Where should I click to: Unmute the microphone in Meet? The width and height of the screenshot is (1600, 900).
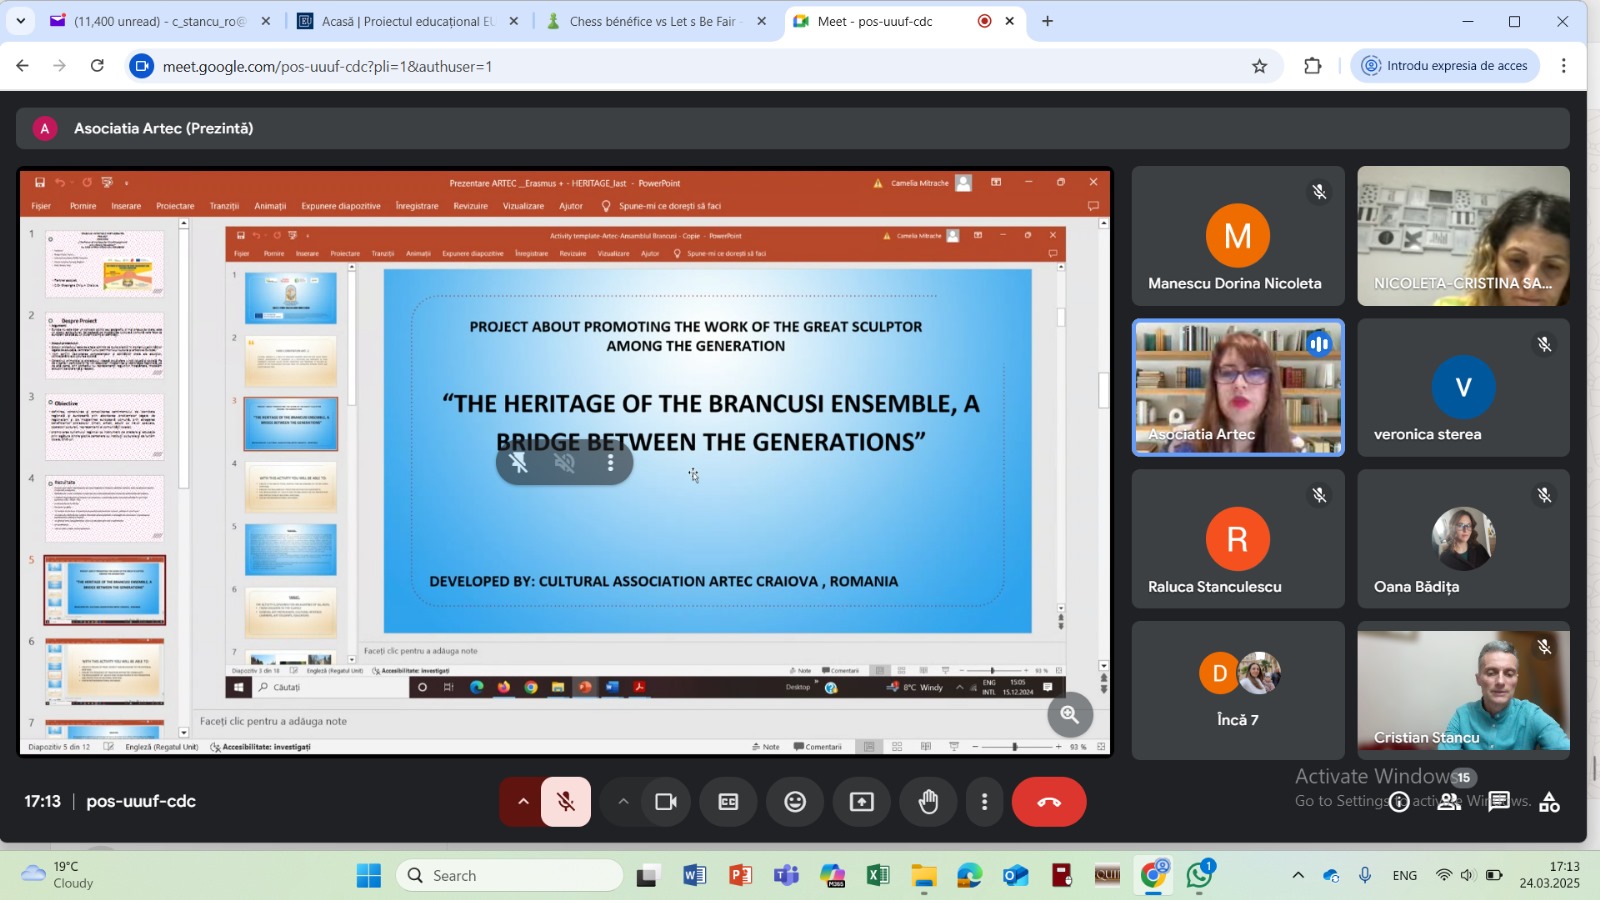[566, 802]
